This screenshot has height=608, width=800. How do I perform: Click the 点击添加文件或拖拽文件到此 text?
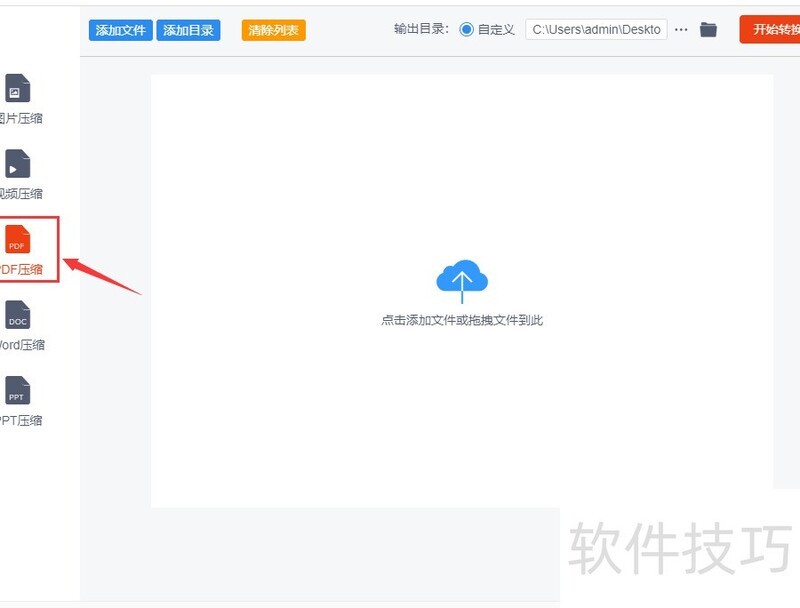click(461, 320)
